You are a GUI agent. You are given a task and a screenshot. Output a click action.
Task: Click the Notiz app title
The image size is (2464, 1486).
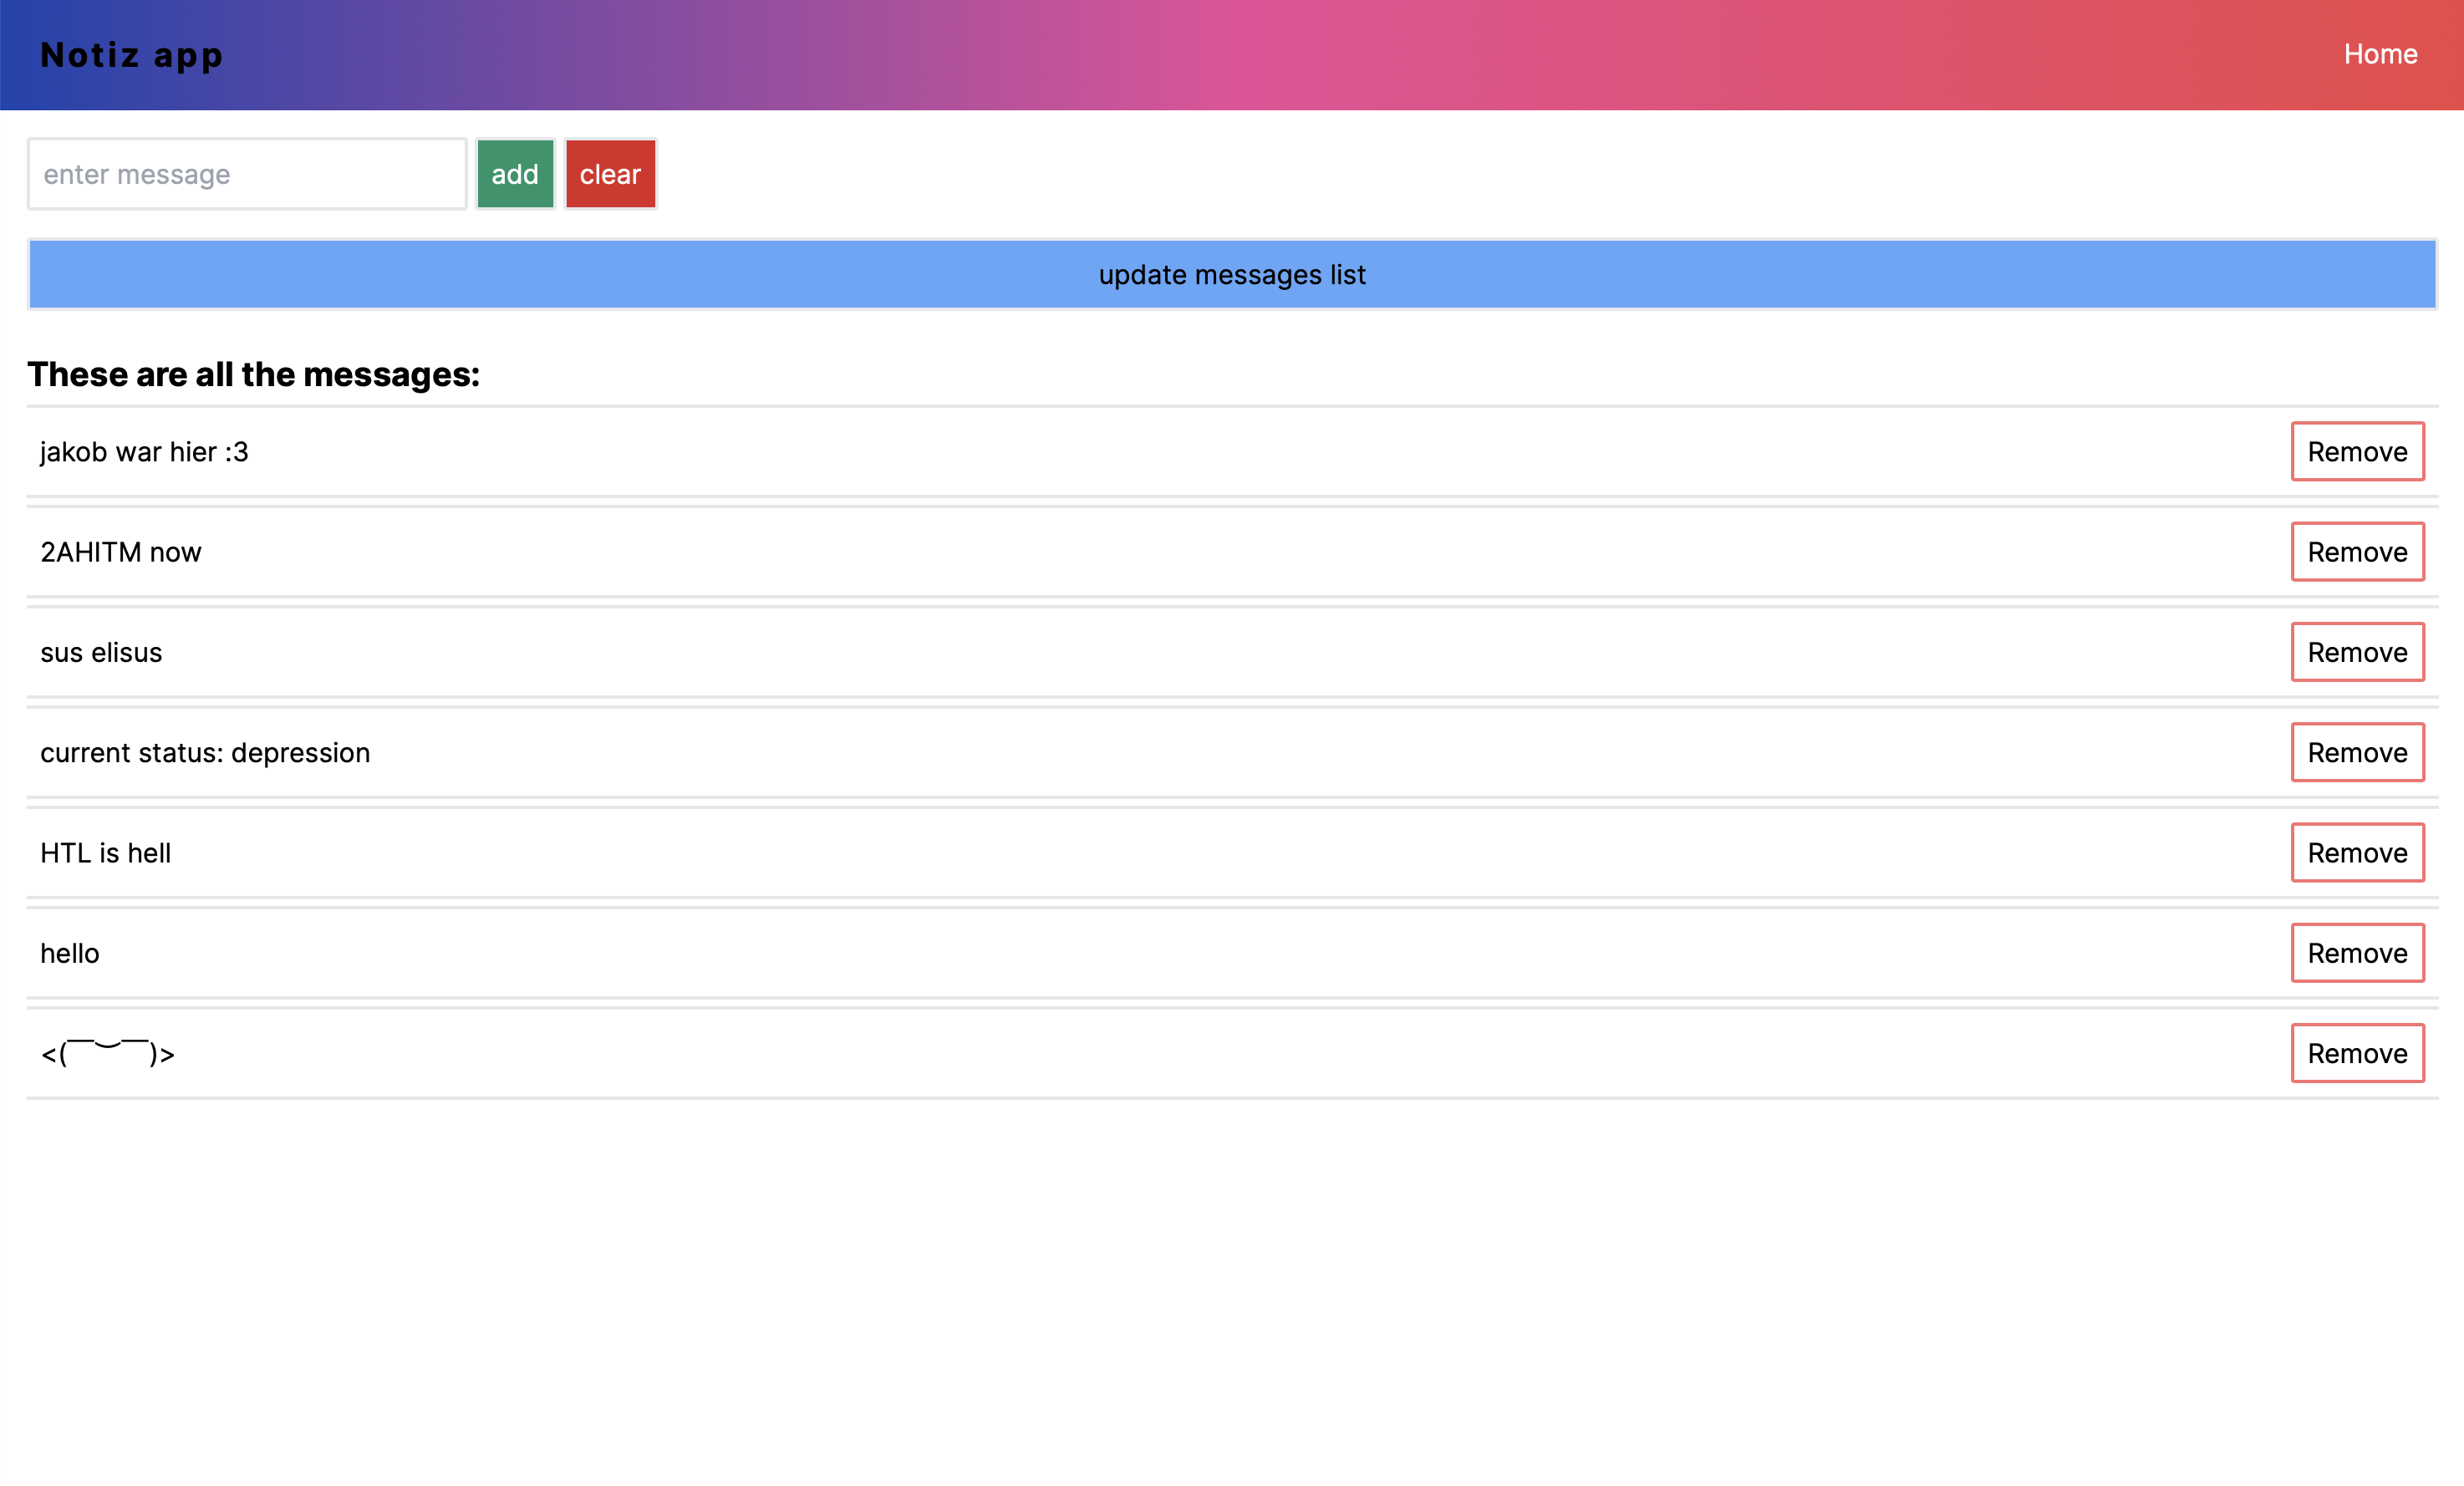[x=131, y=55]
